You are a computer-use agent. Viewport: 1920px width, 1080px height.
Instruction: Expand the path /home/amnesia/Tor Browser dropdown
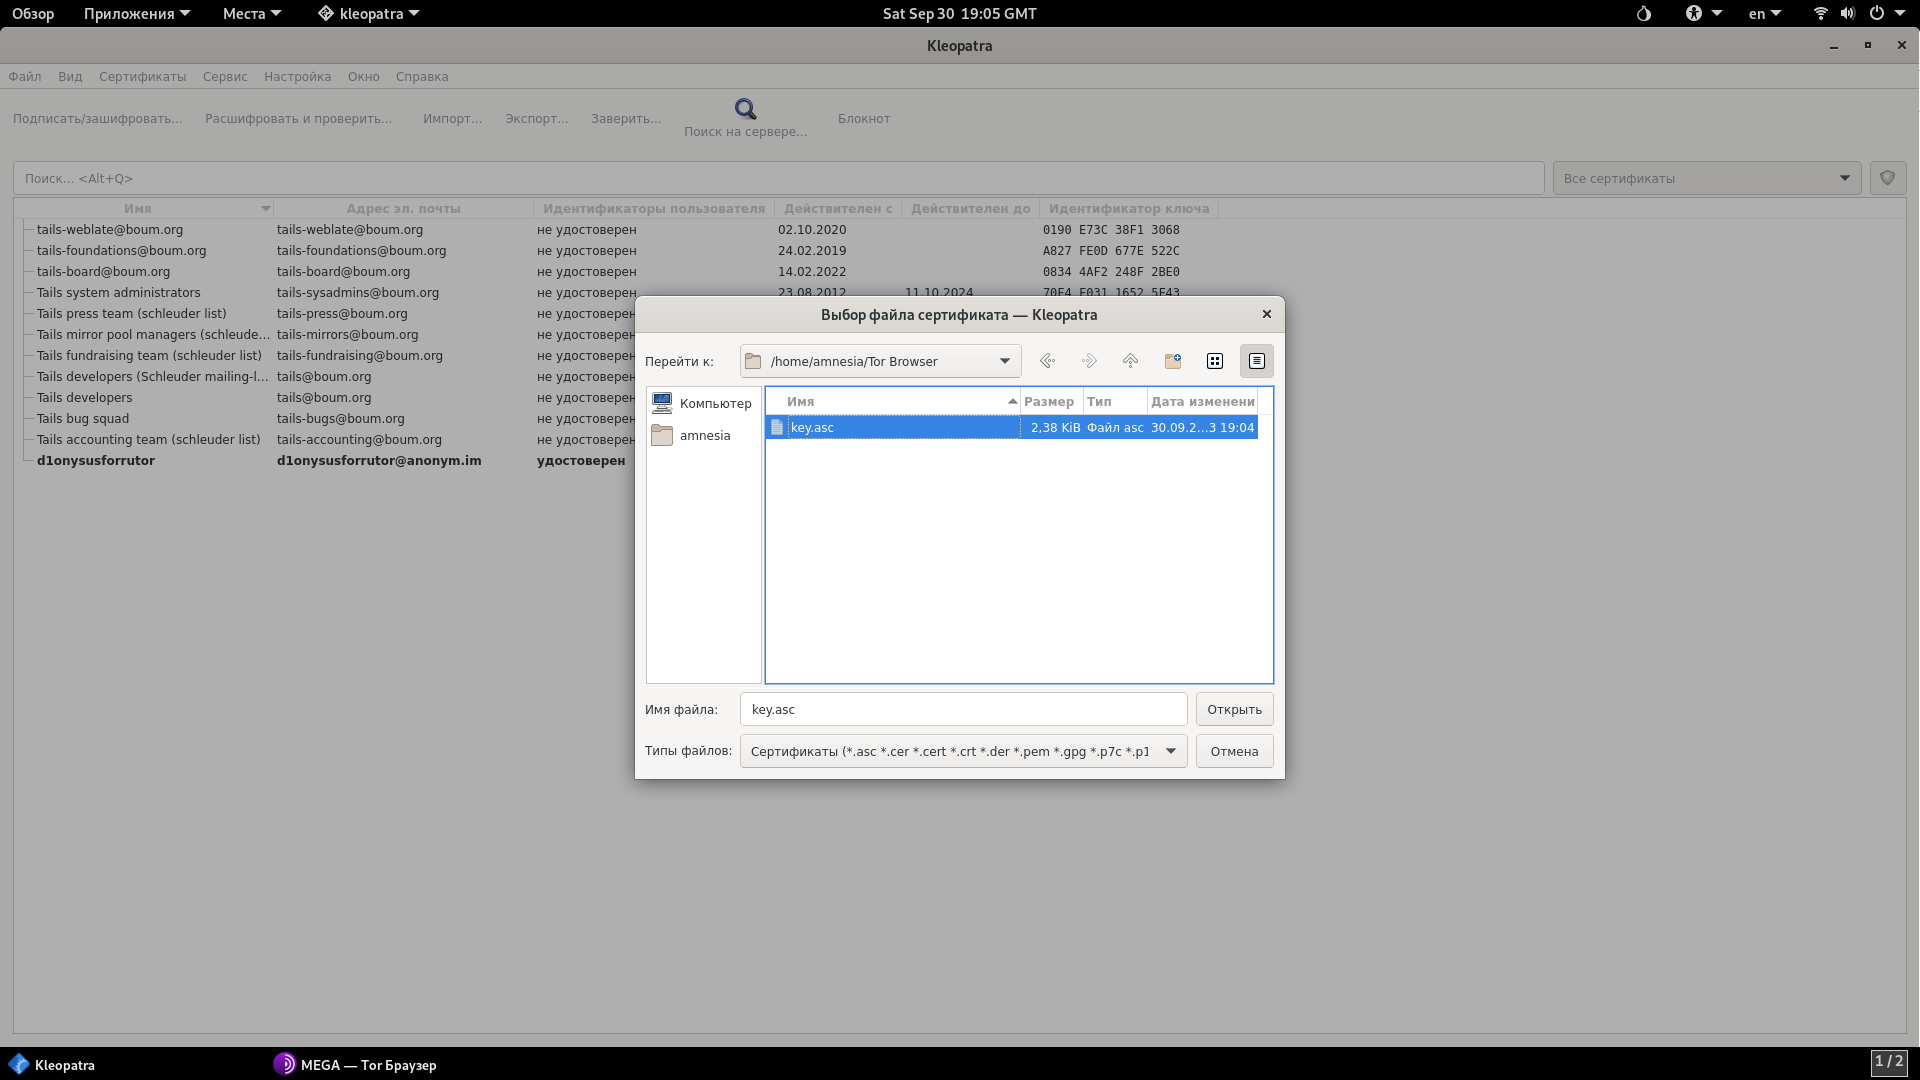point(1004,361)
